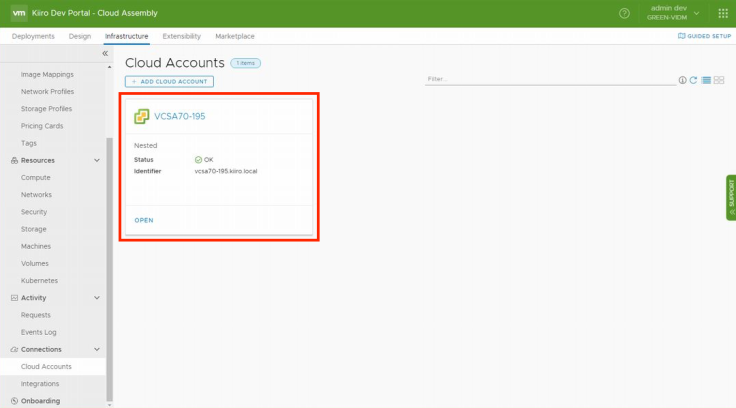Click the green OK status icon

click(198, 160)
